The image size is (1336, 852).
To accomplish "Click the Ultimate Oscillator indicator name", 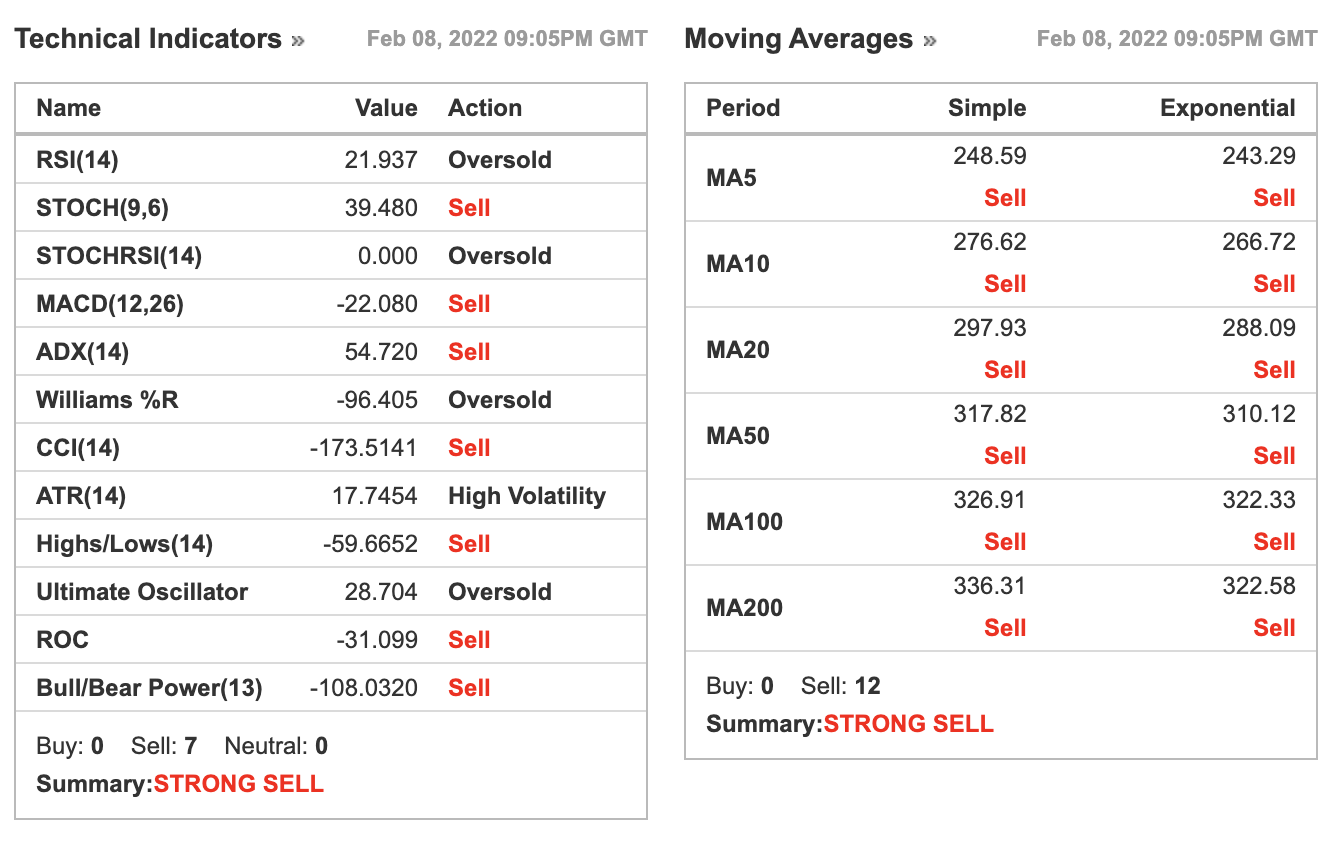I will (142, 592).
